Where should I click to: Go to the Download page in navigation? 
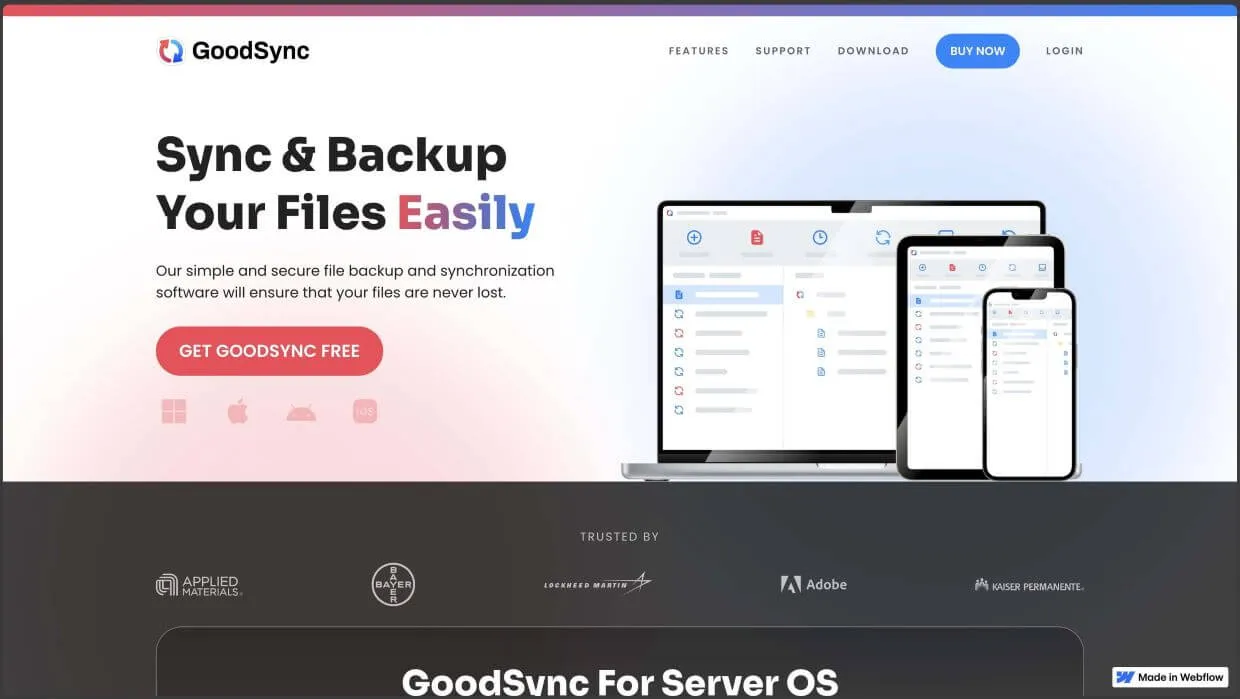click(x=873, y=51)
